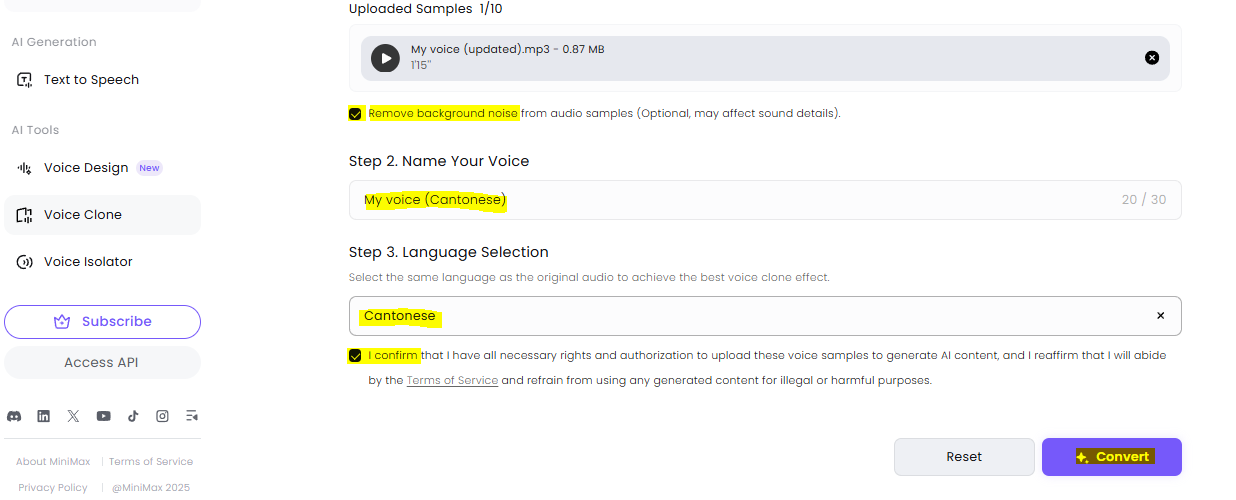The width and height of the screenshot is (1236, 500).
Task: Click the @MiniMax 2025 footer text
Action: click(151, 488)
